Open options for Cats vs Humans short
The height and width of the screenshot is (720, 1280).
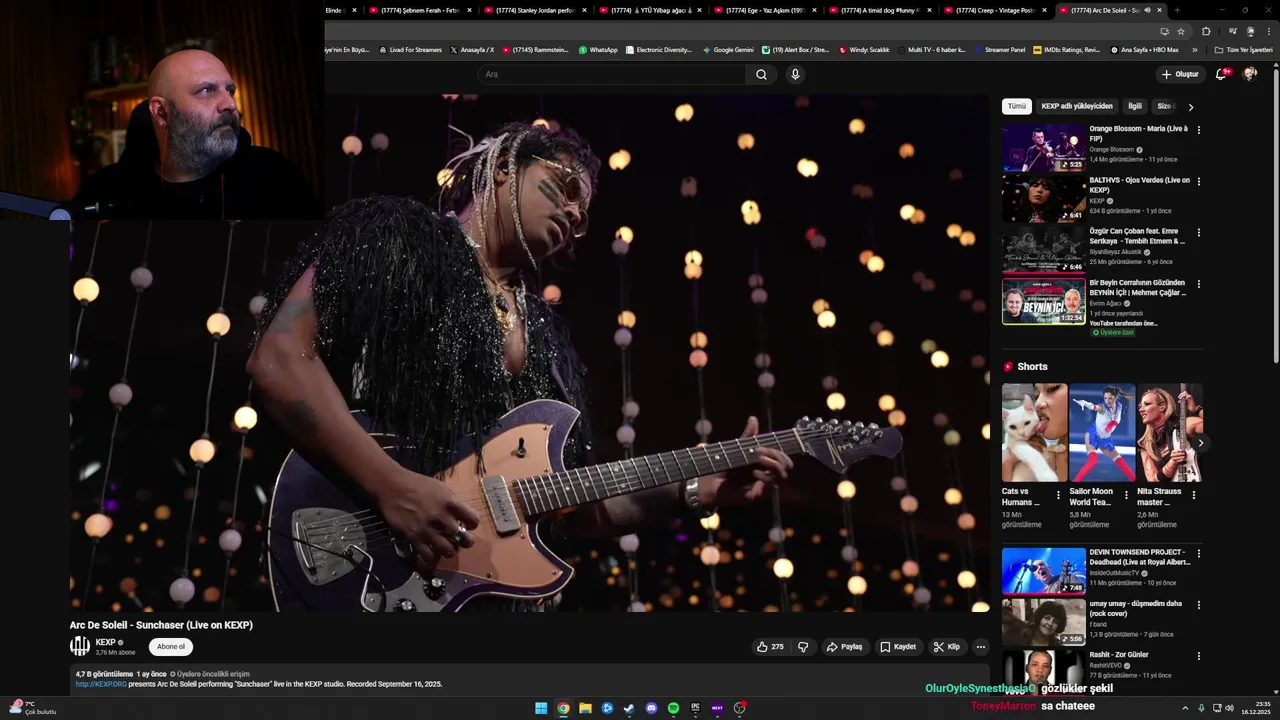tap(1058, 494)
